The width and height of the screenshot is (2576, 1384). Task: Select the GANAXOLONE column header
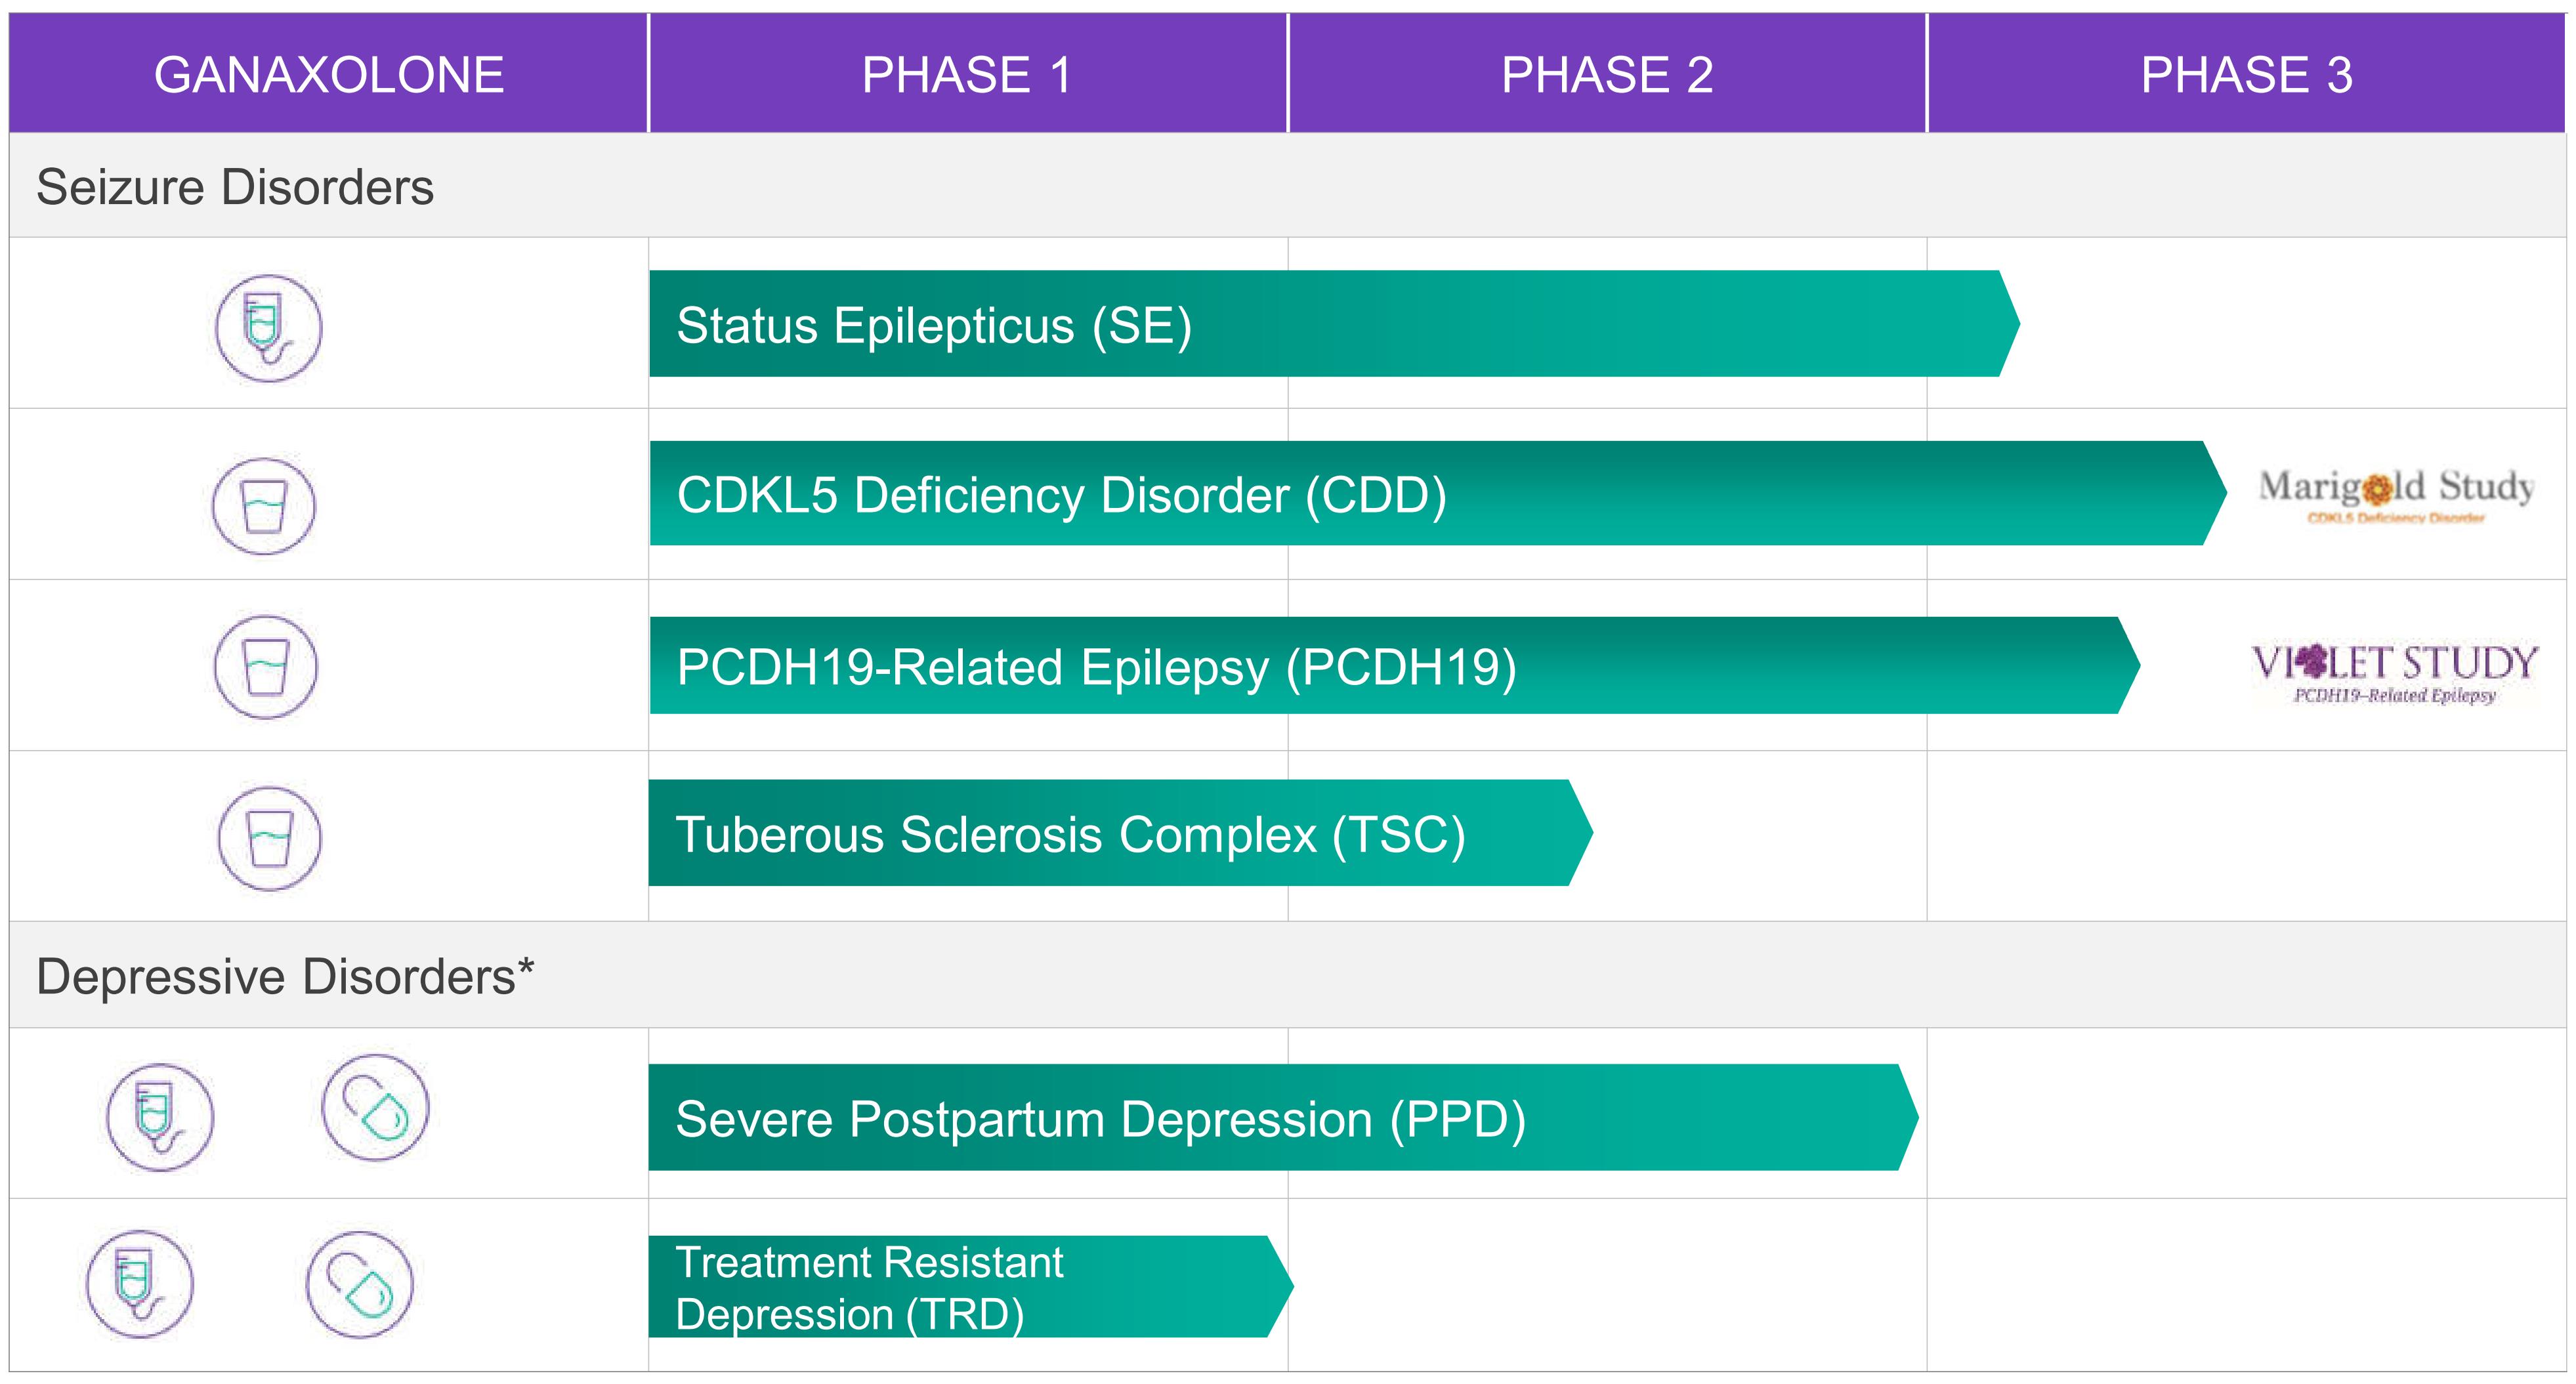click(x=329, y=75)
